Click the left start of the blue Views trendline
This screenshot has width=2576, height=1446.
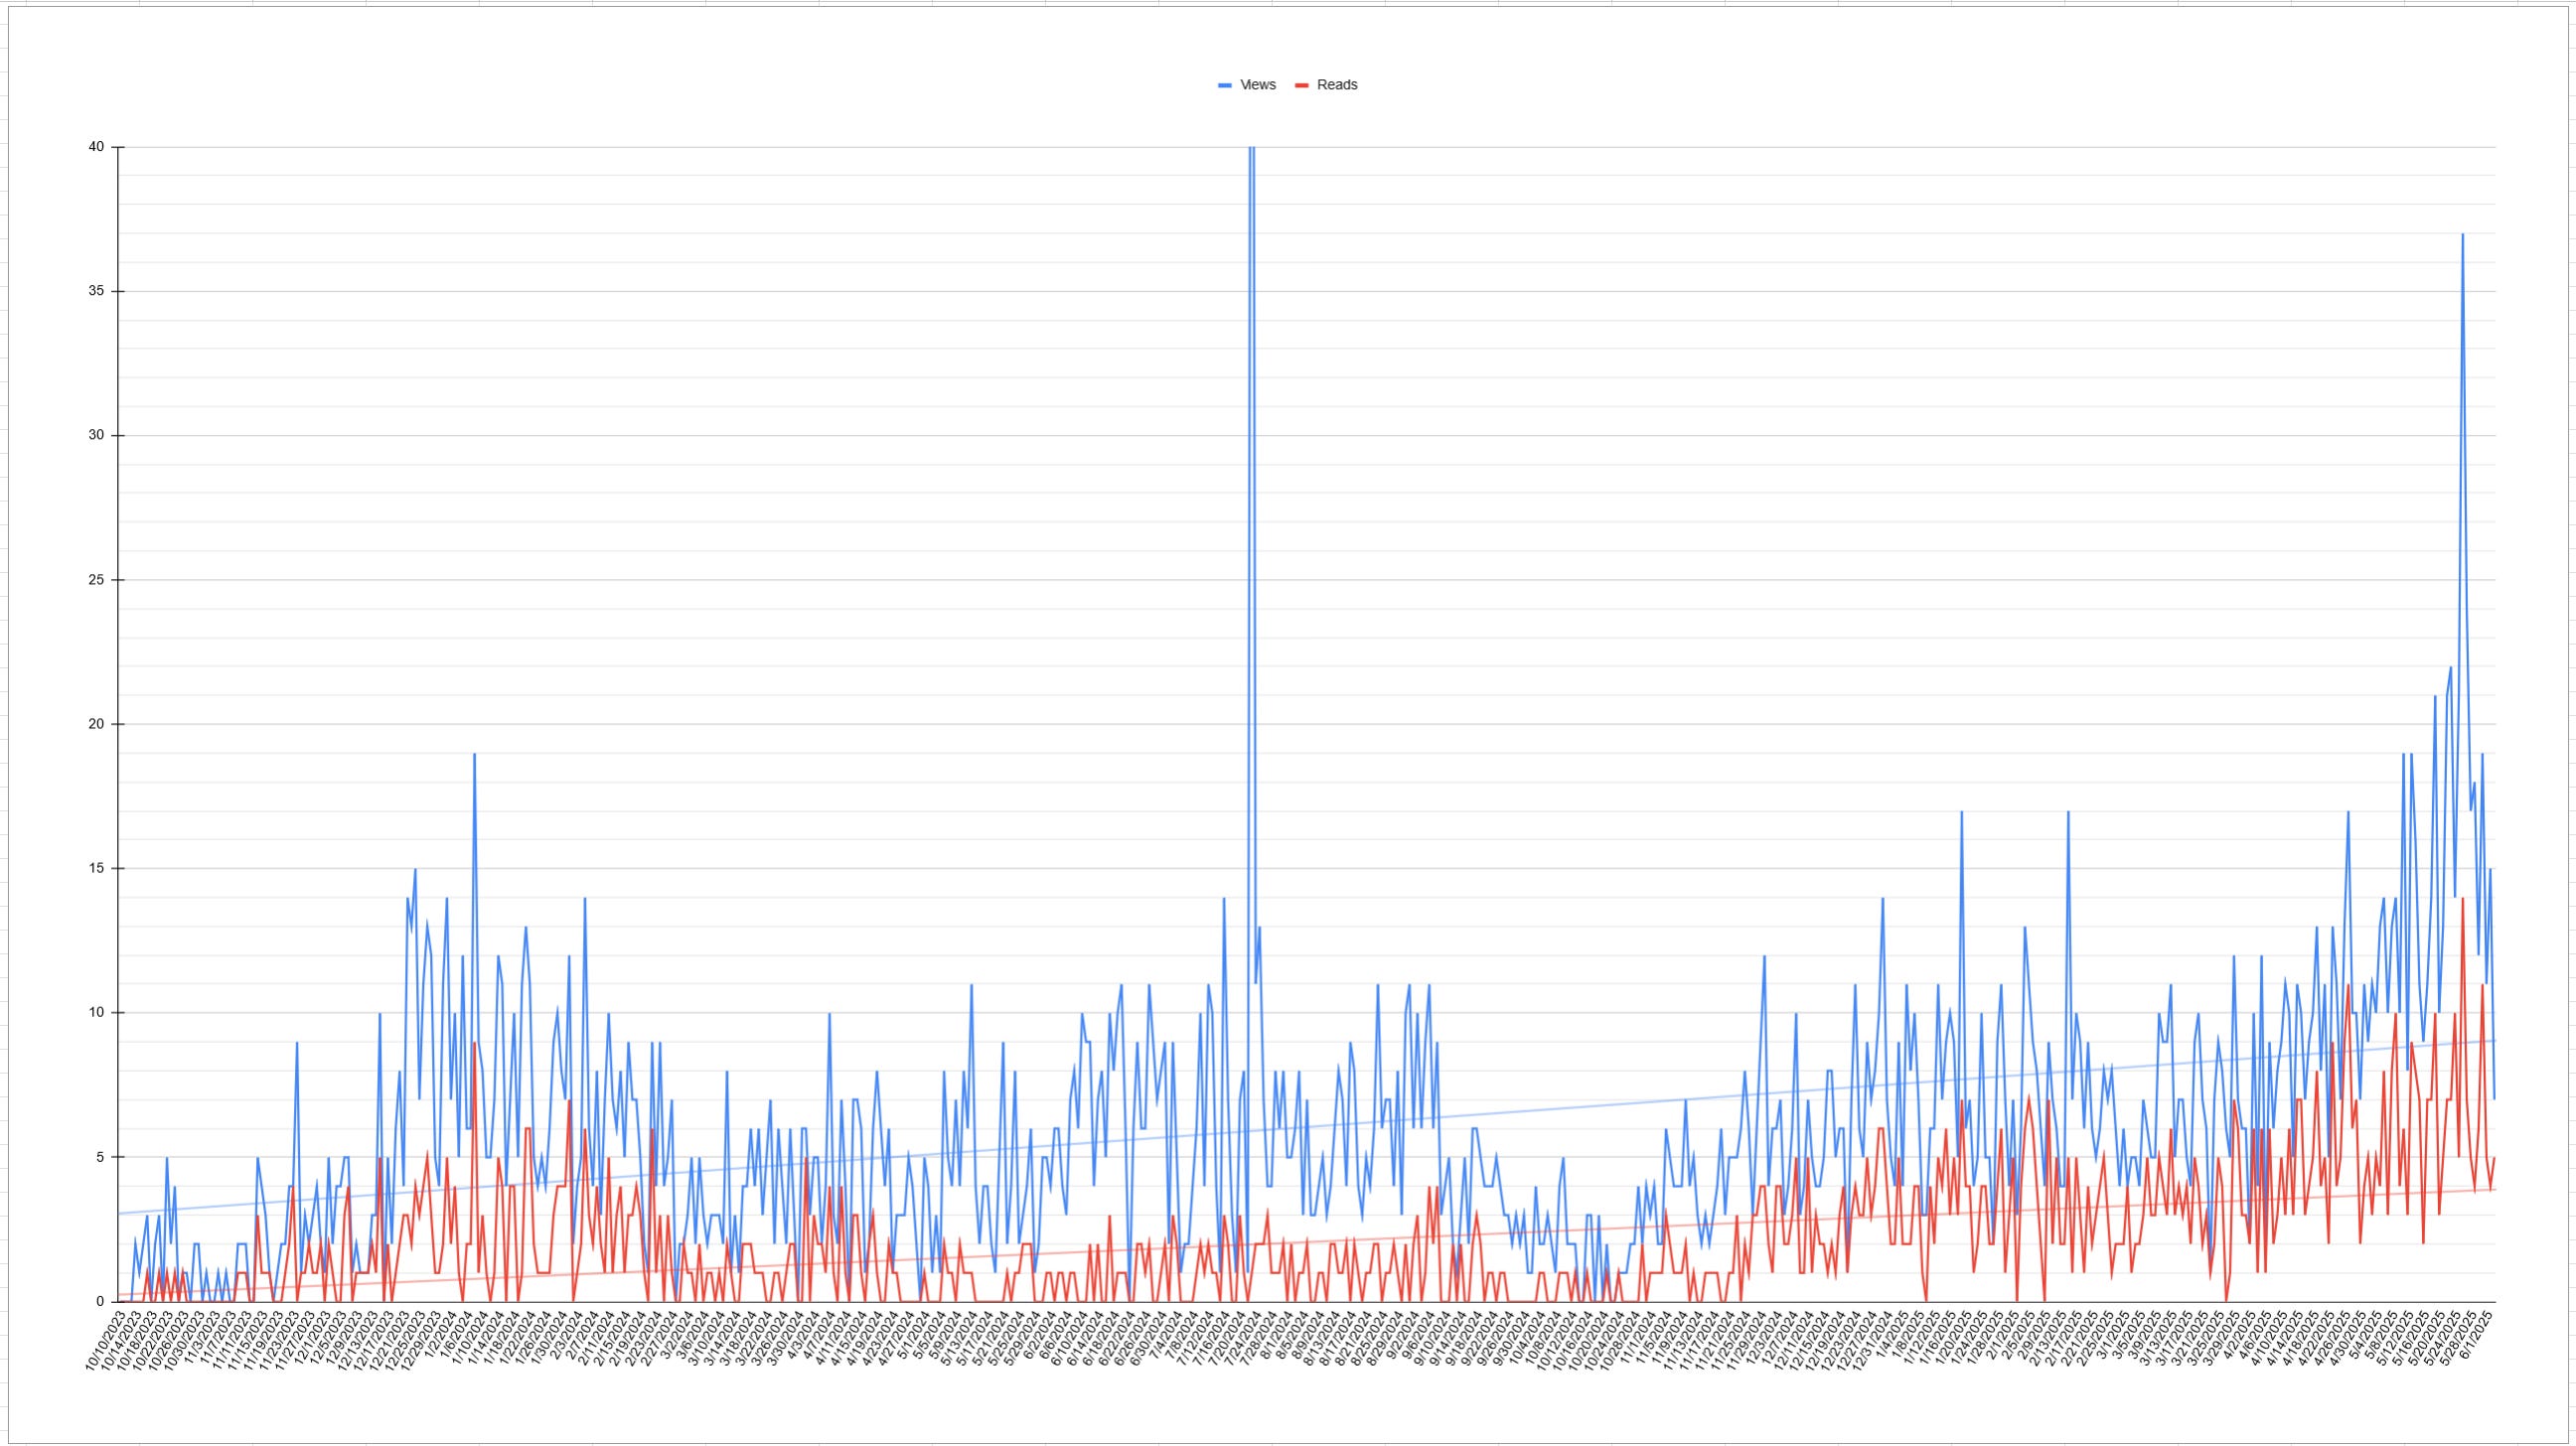[x=121, y=1213]
